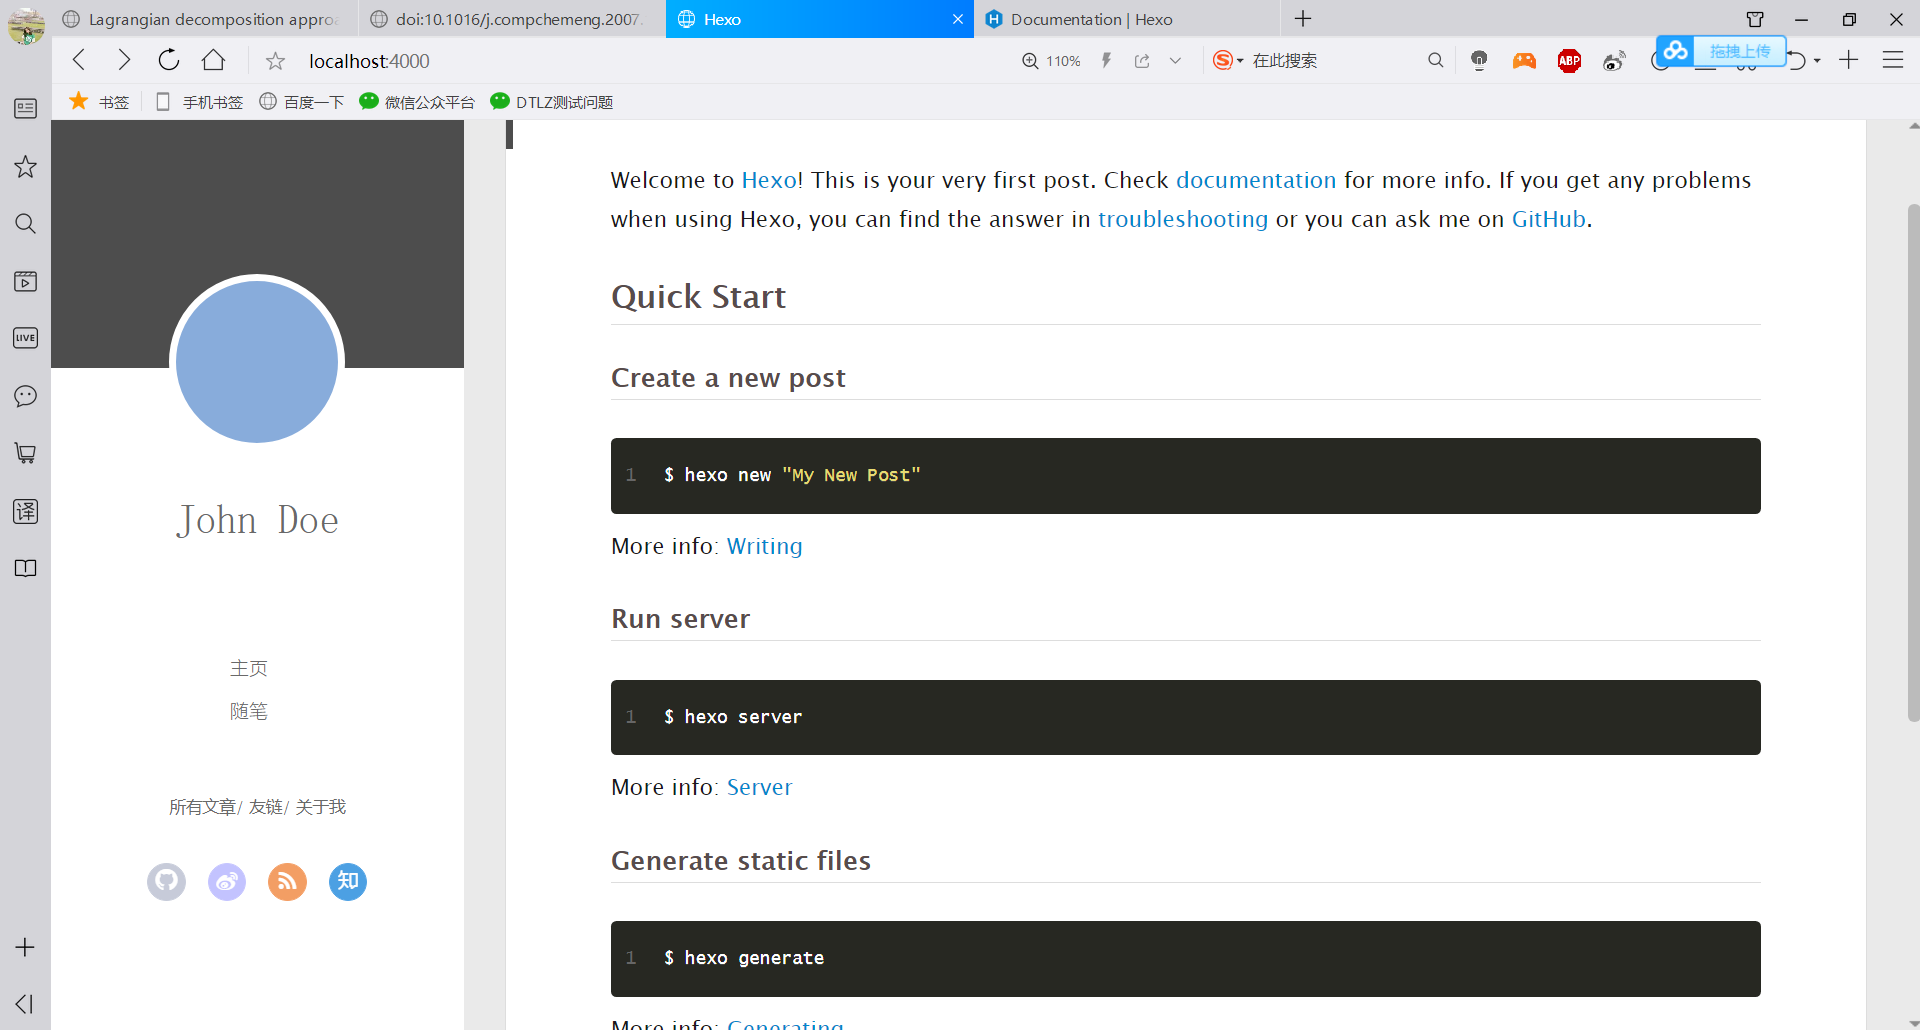This screenshot has height=1030, width=1920.
Task: Switch to doi:10.1016 compchemeng tab
Action: coord(510,19)
